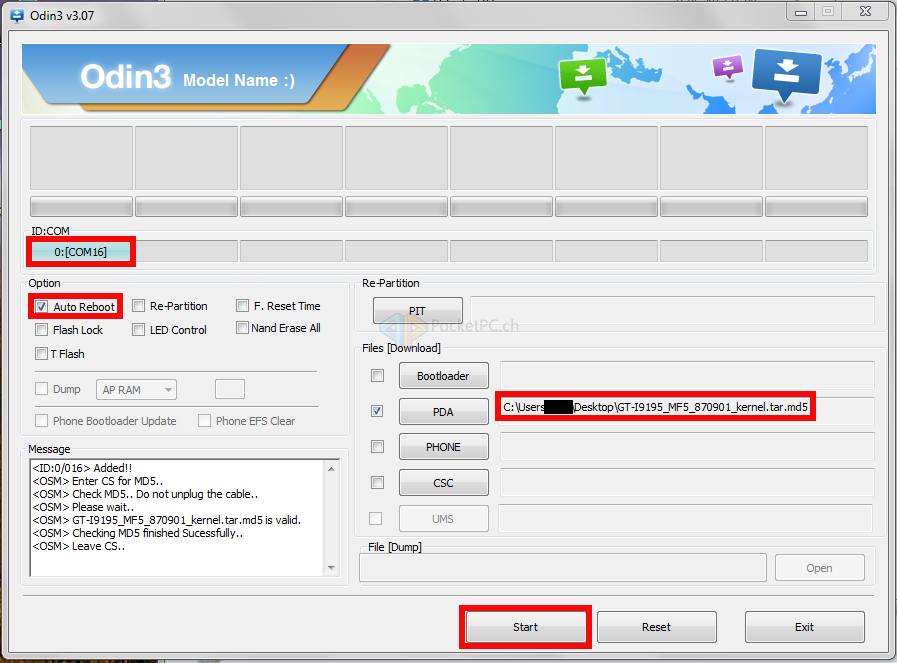
Task: Click the blue download icon in banner
Action: point(787,74)
